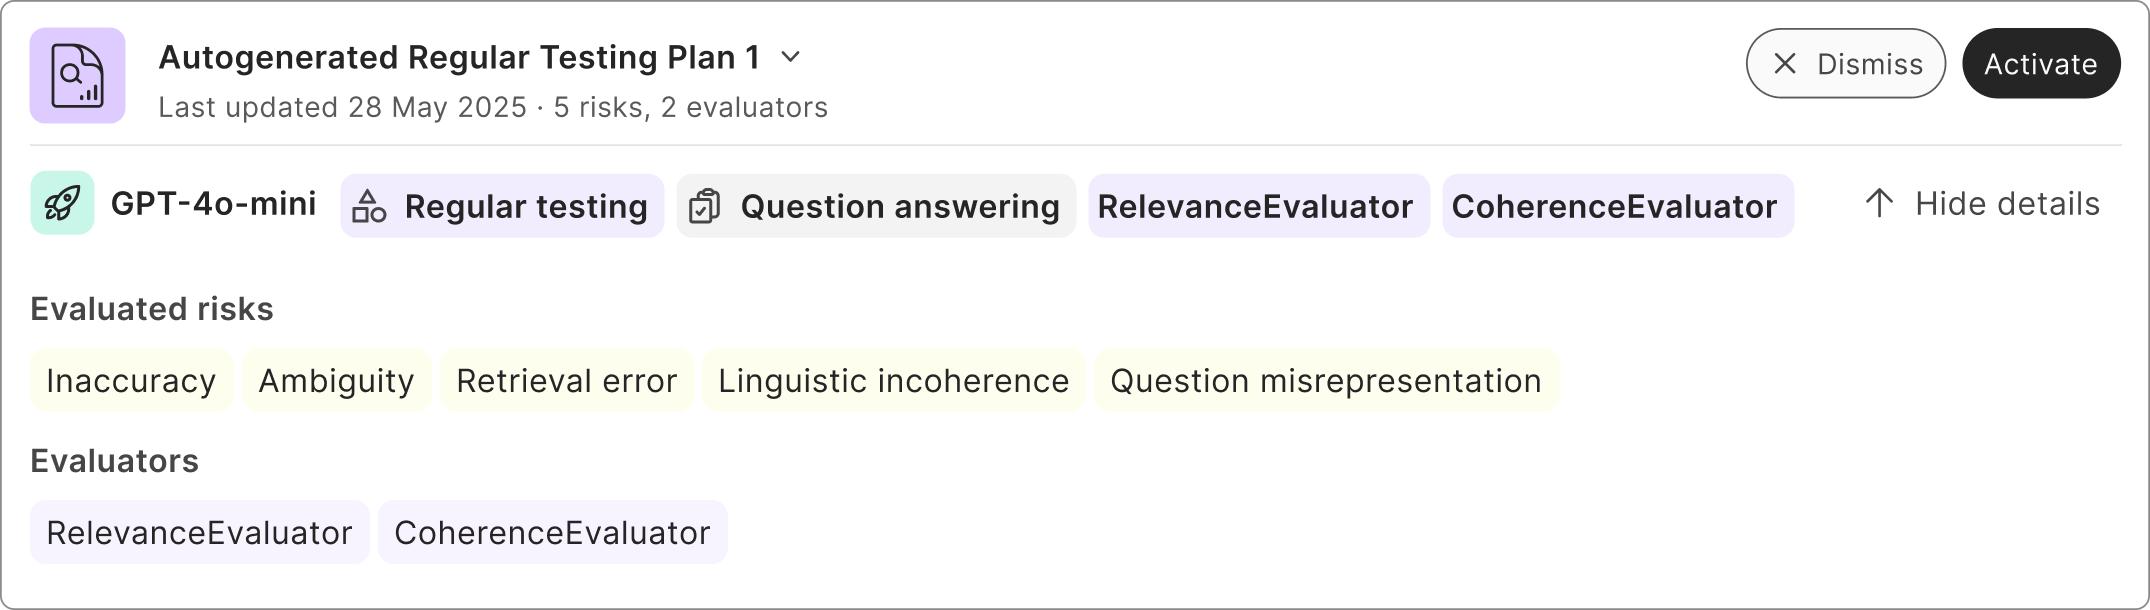Select the RelevanceEvaluator tag in header row

coord(1255,206)
